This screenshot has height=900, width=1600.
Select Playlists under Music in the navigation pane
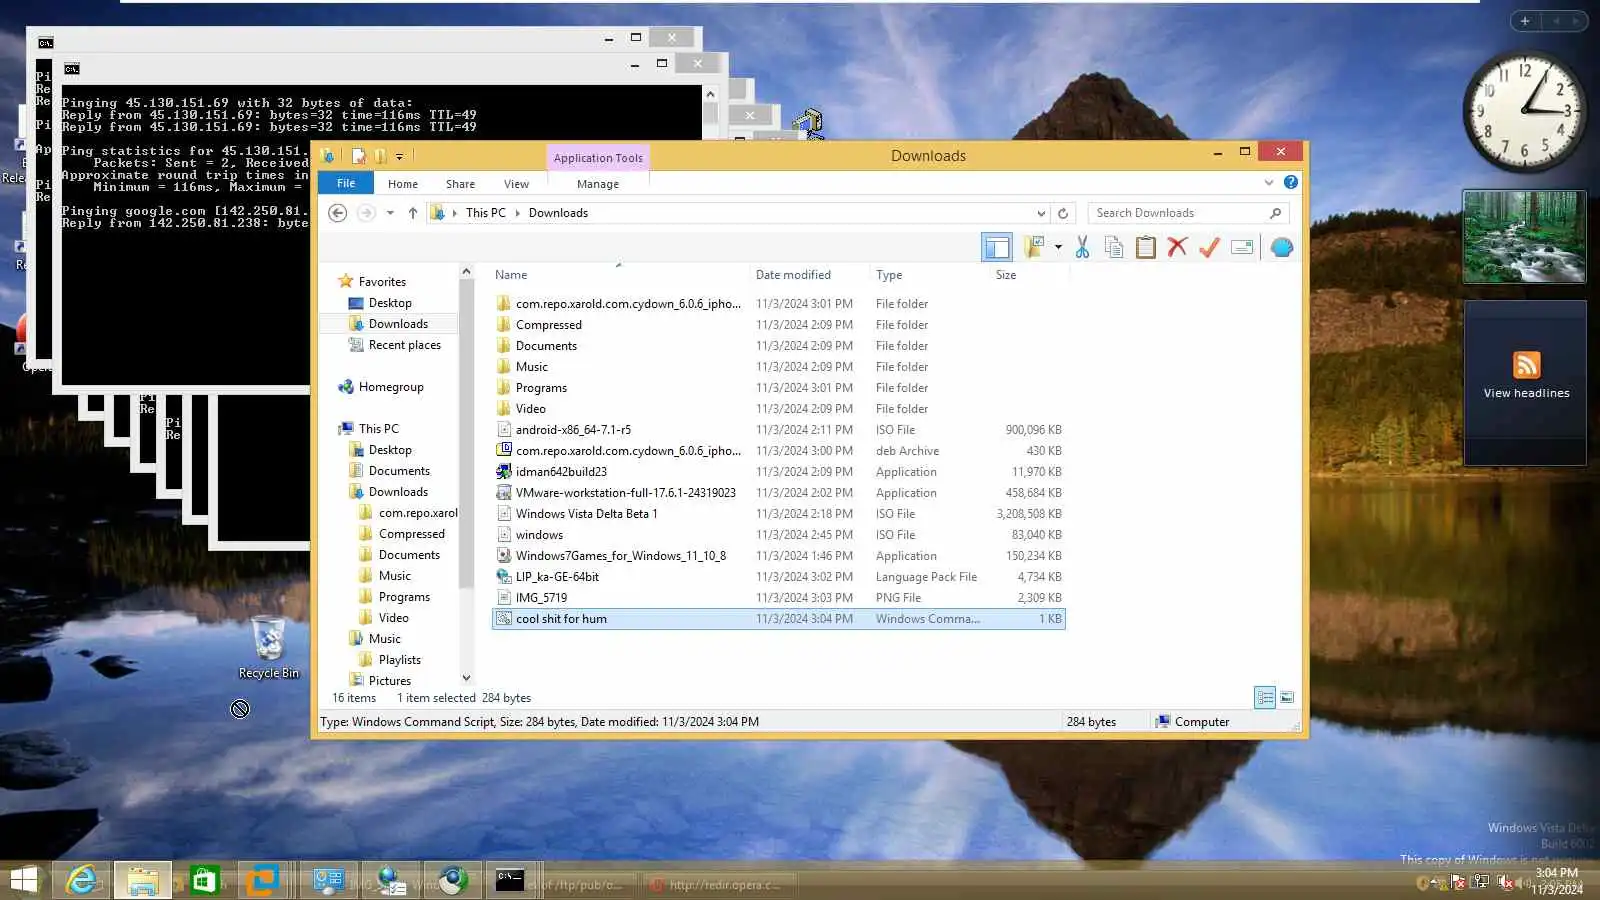(399, 660)
